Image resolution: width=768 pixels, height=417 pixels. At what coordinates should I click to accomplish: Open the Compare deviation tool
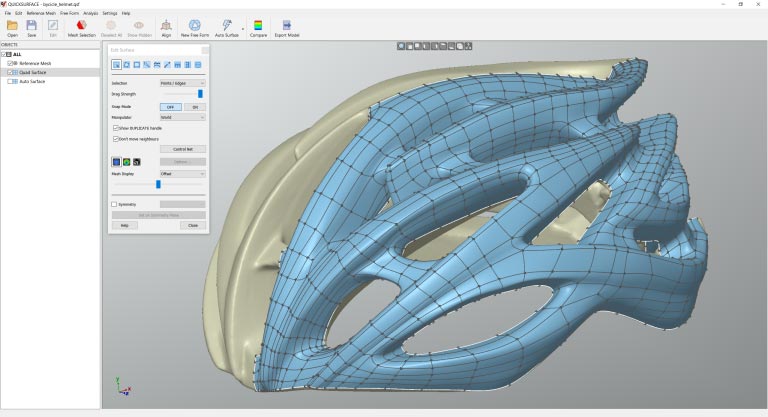click(x=258, y=26)
